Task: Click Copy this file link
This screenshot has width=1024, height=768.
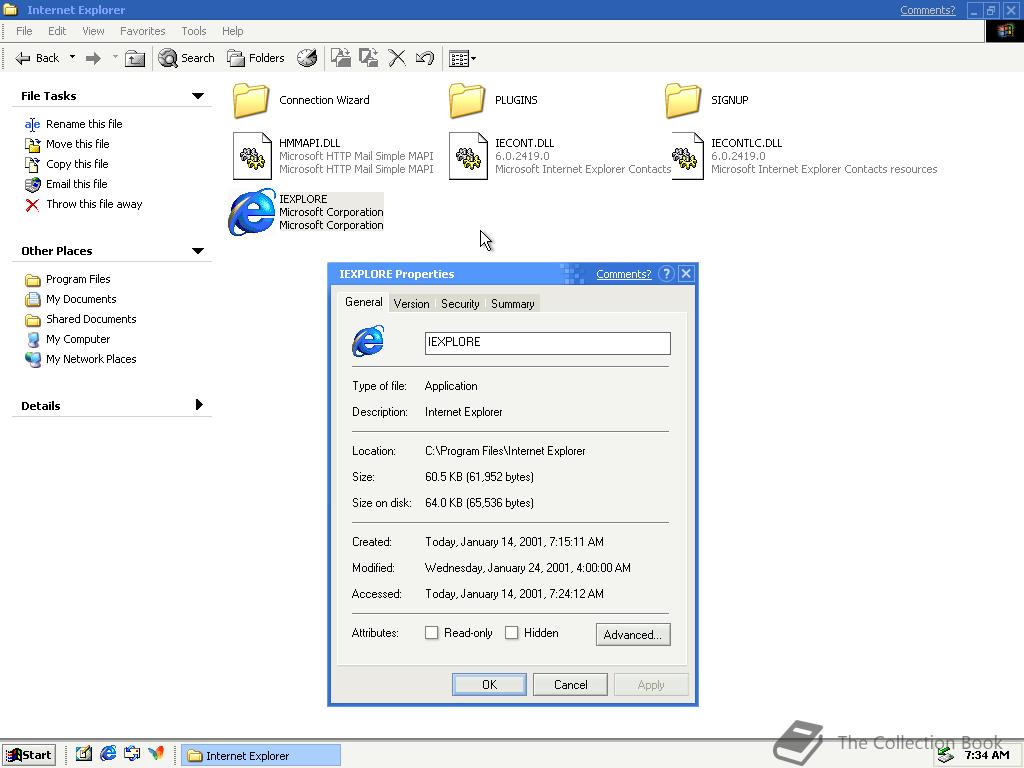Action: click(x=77, y=164)
